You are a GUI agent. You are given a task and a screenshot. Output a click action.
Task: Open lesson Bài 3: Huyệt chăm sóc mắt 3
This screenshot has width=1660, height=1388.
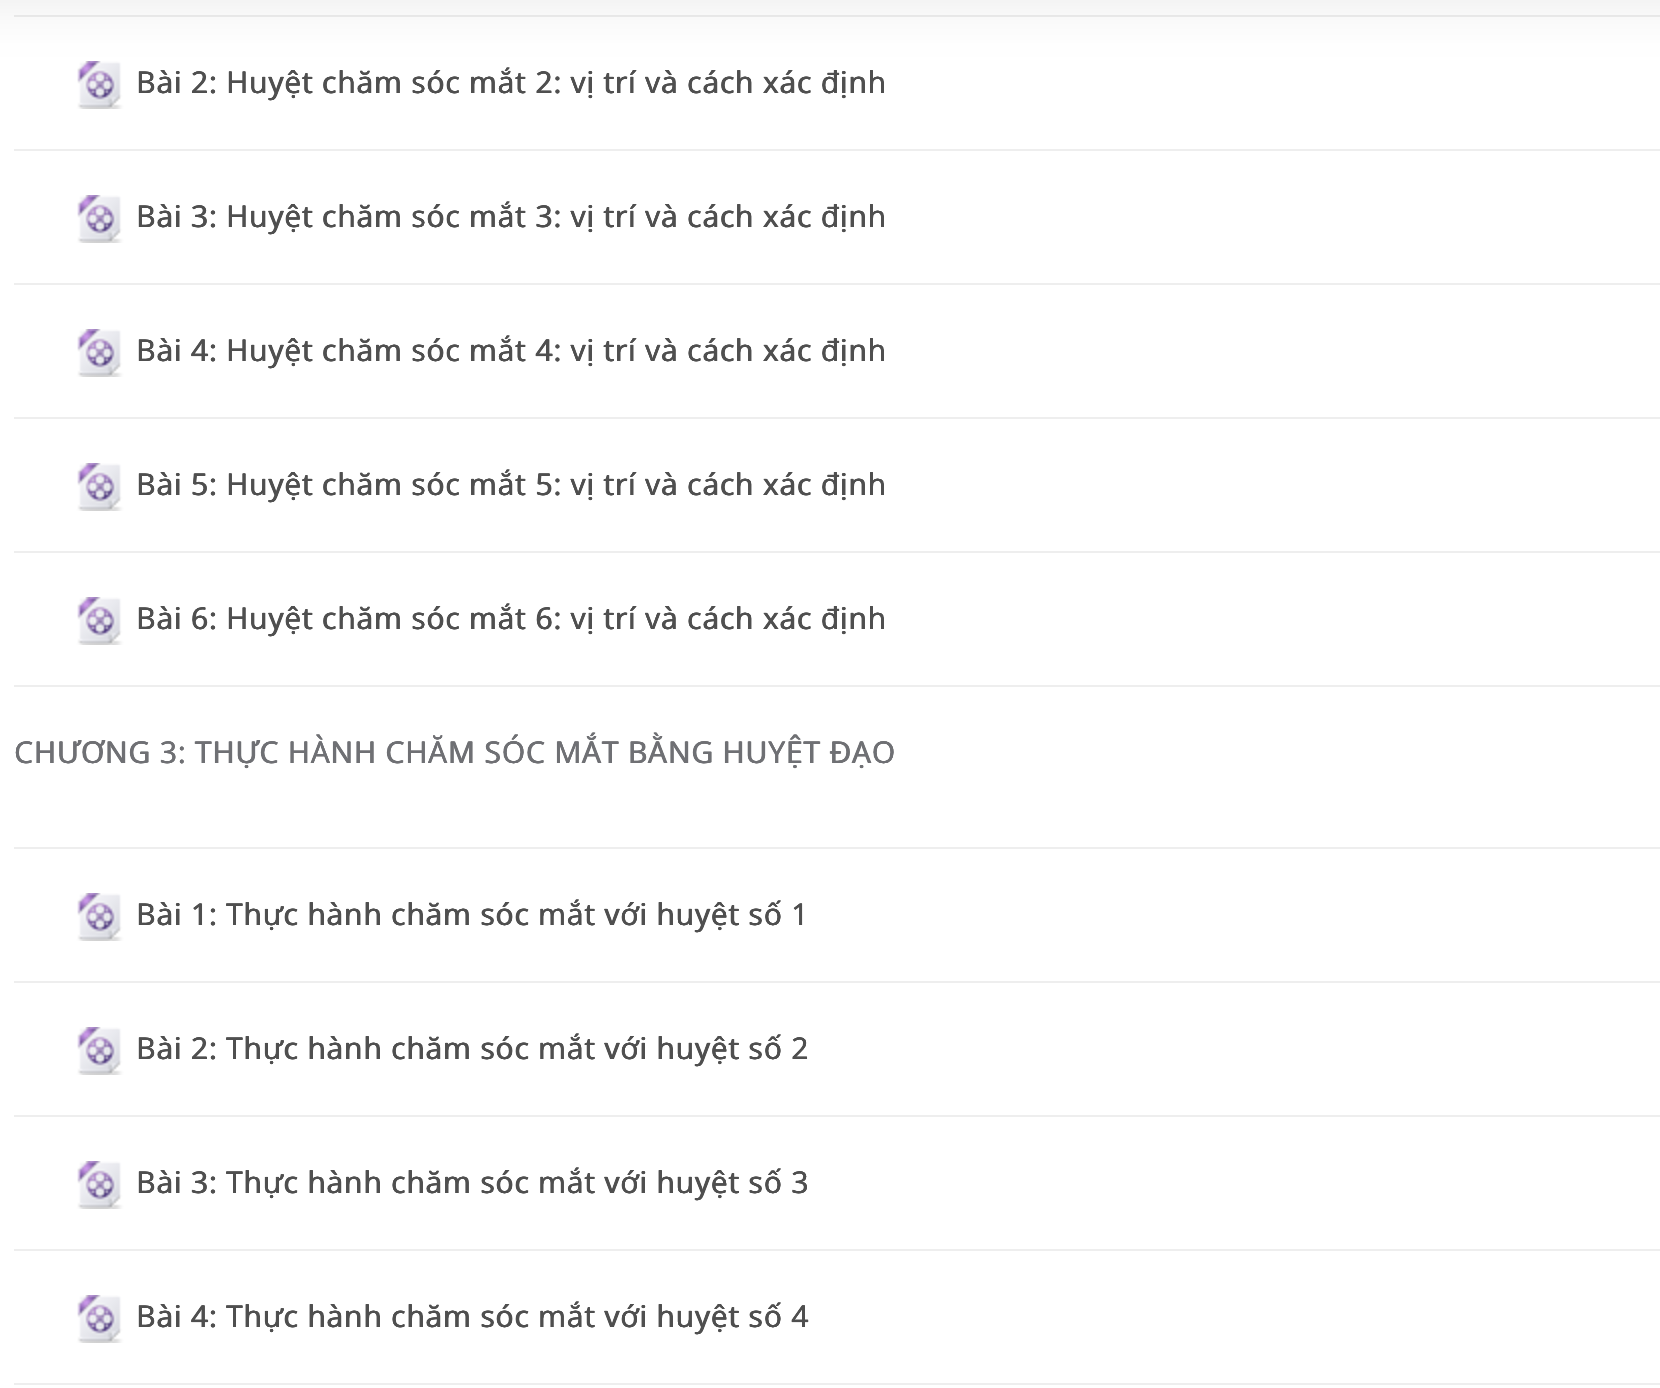(511, 217)
